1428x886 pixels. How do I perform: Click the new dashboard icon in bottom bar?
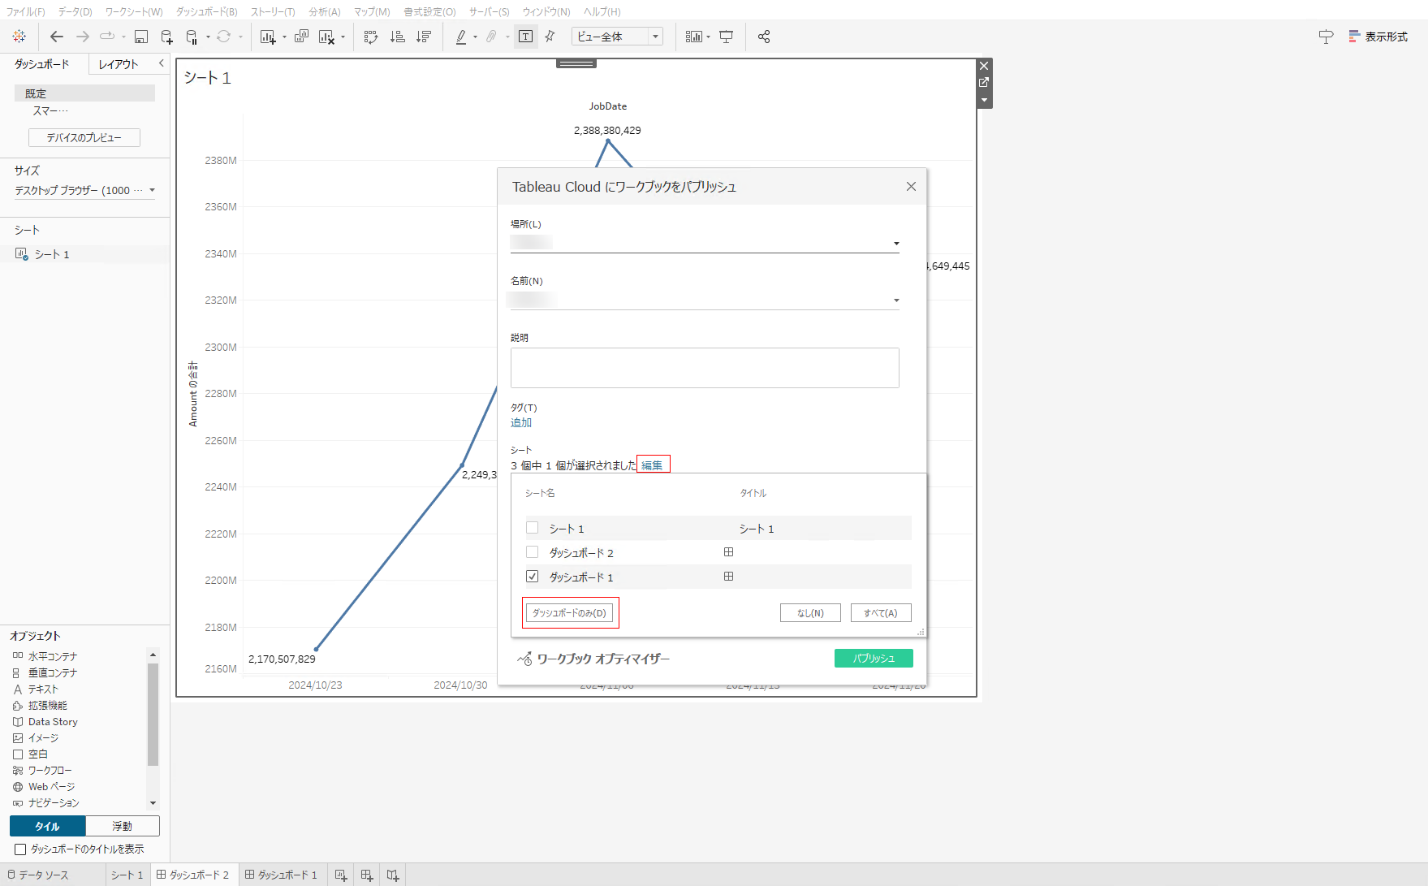click(x=367, y=875)
